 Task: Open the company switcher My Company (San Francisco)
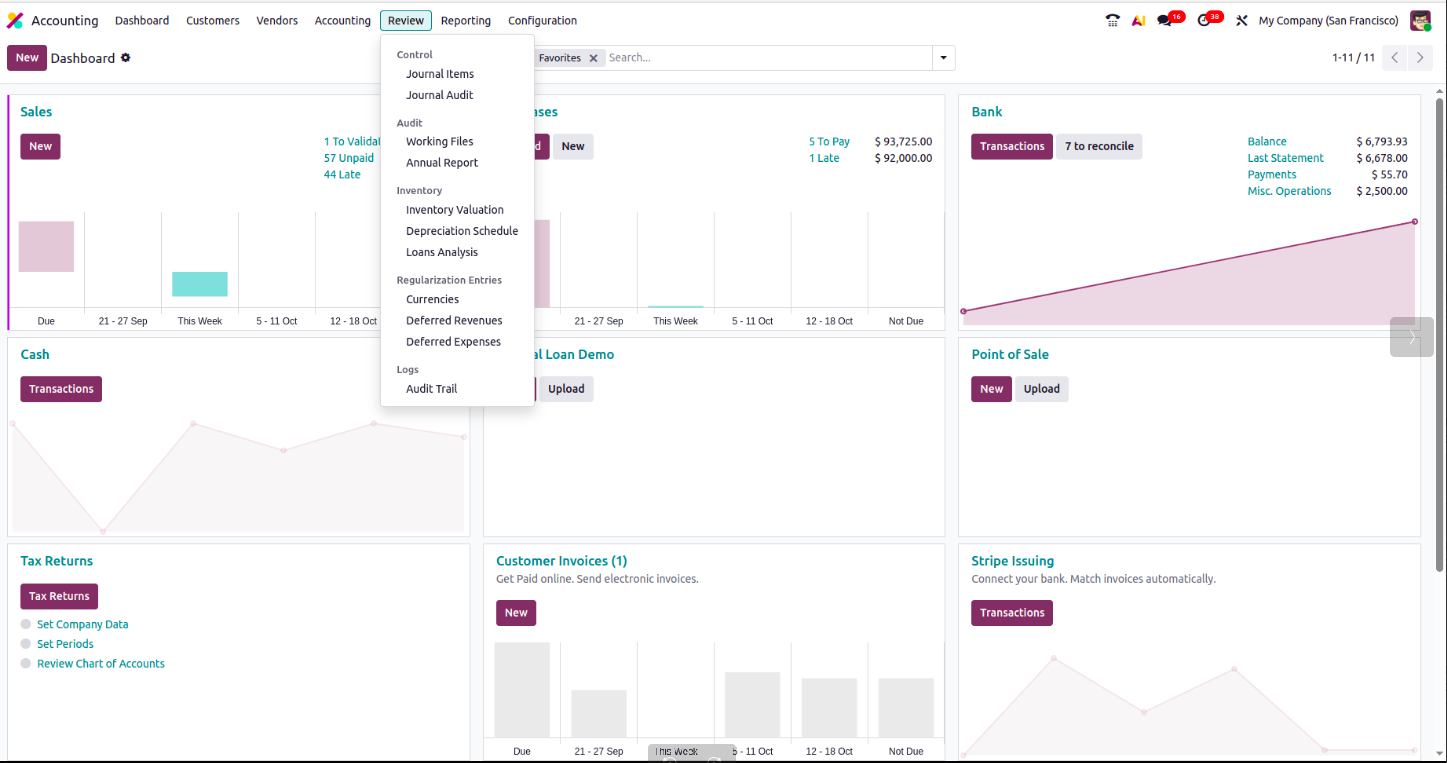point(1328,20)
